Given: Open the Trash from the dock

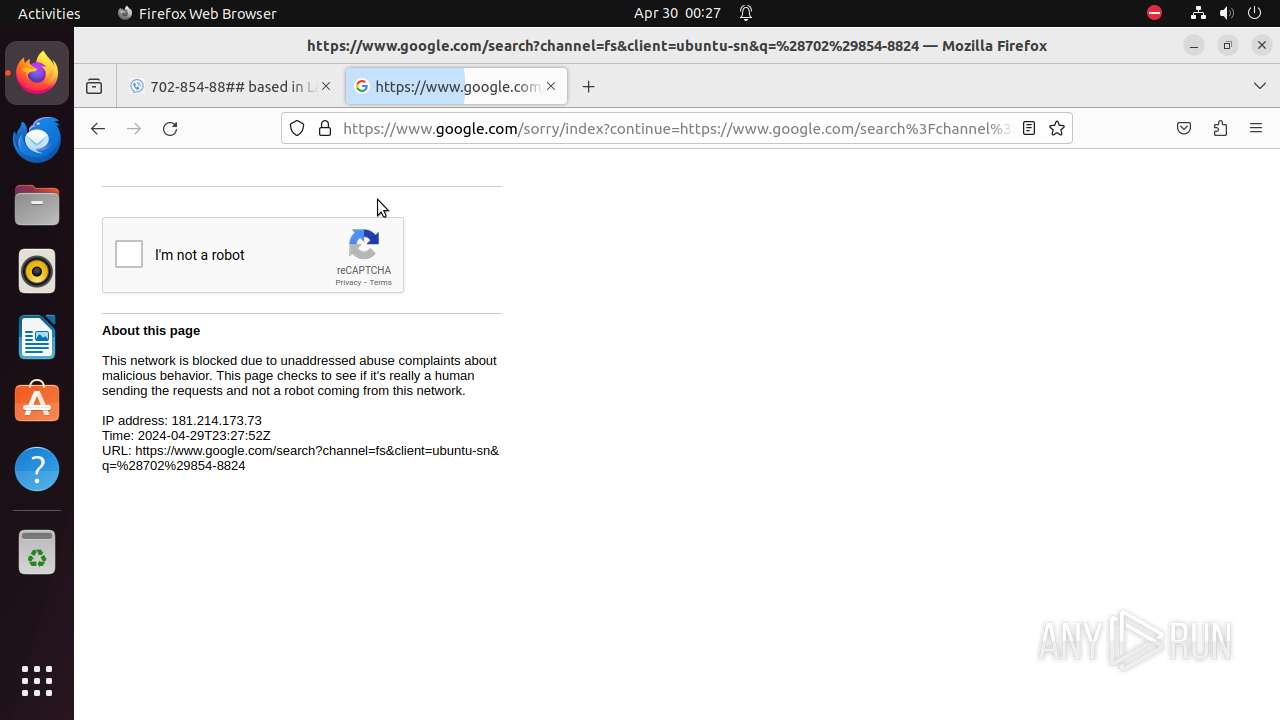Looking at the screenshot, I should [37, 552].
